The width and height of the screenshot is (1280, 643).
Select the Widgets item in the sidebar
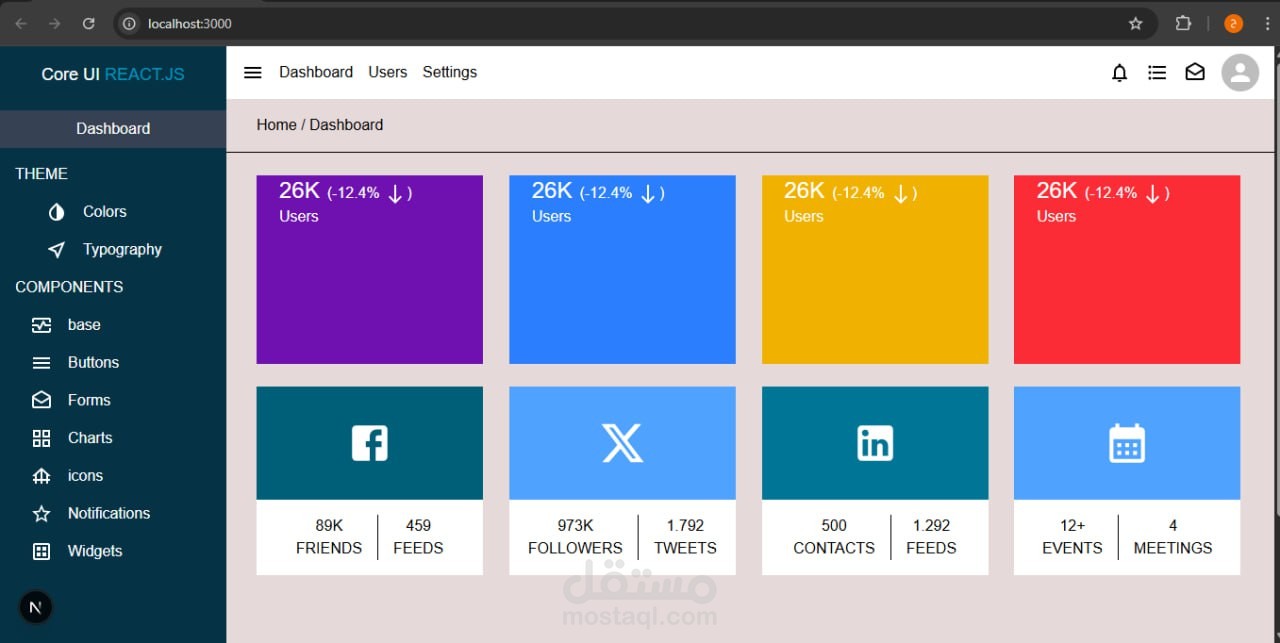point(95,551)
